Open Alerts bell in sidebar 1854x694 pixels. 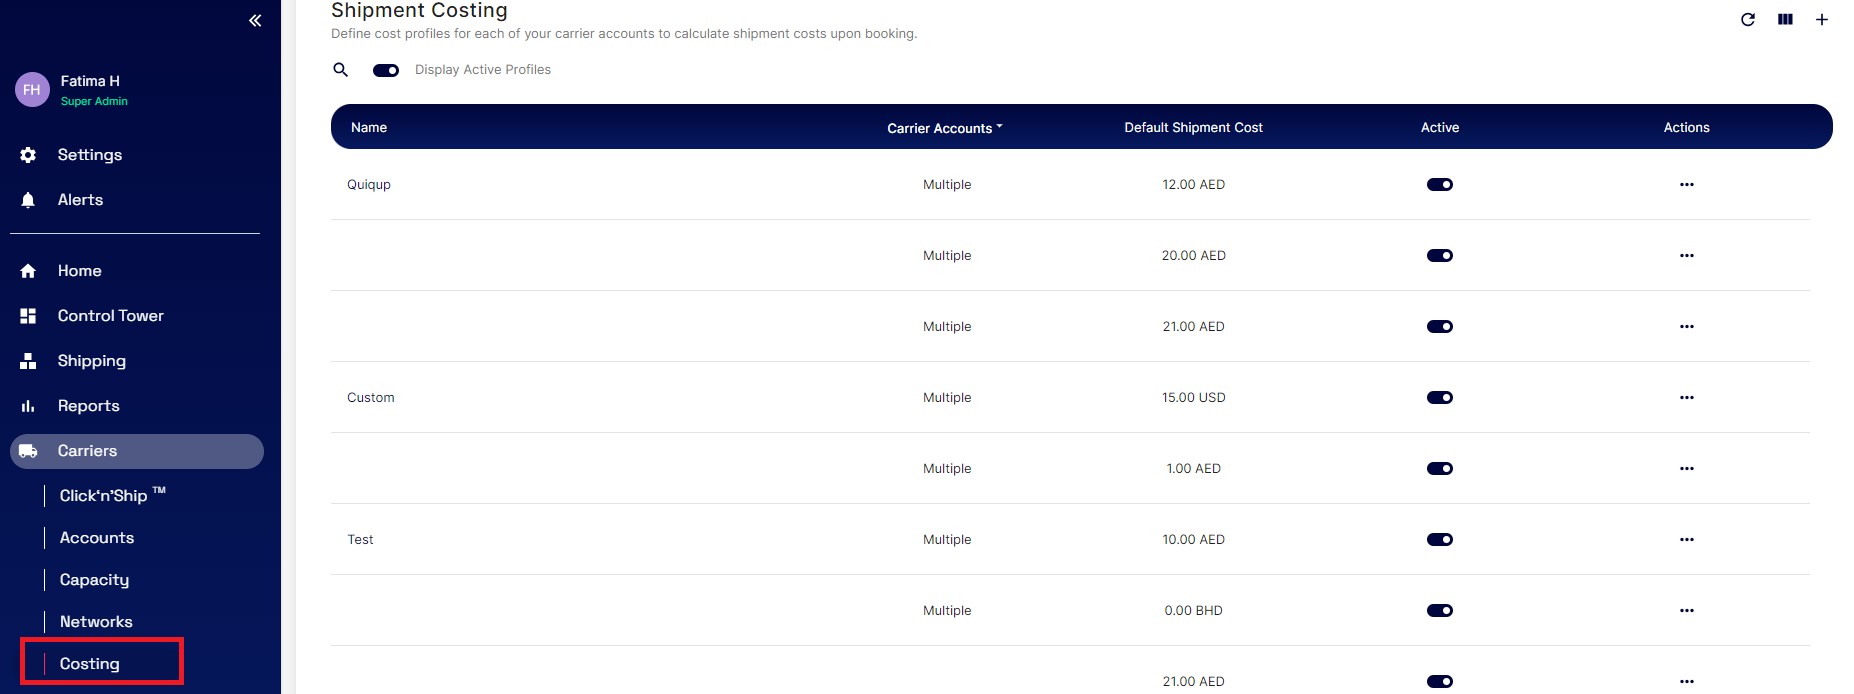point(28,200)
